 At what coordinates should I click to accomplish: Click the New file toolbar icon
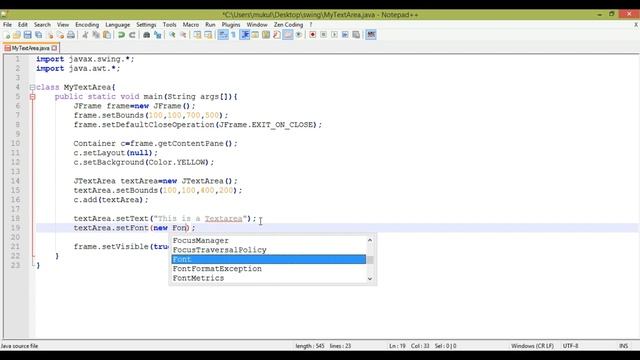click(6, 35)
